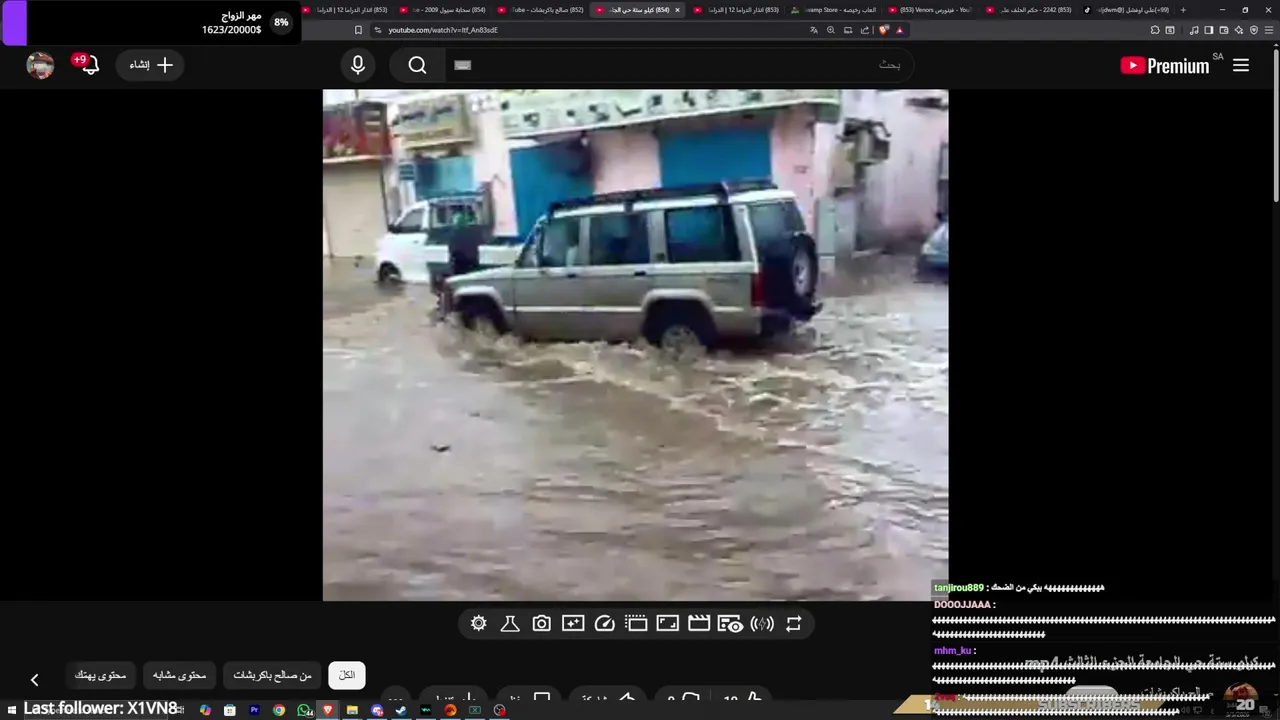Click the pop-up player window icon
The image size is (1280, 720).
click(636, 624)
